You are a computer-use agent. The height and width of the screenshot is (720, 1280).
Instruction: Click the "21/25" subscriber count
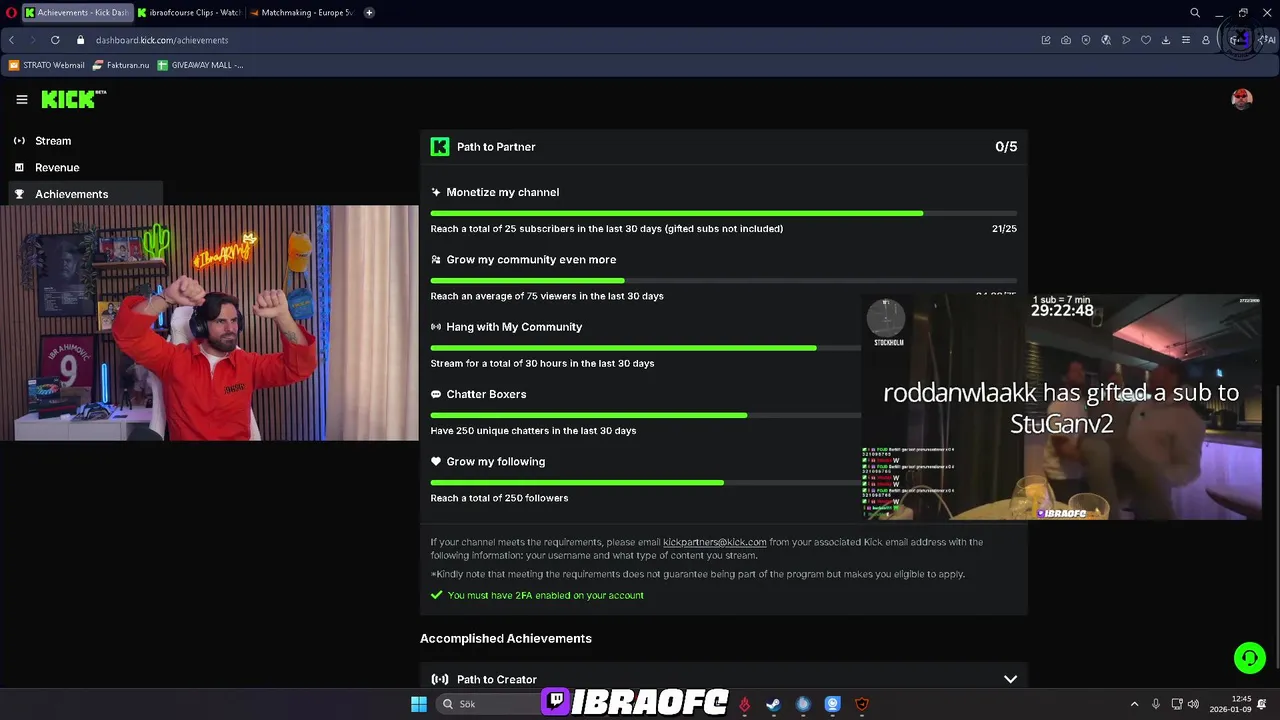tap(1004, 229)
